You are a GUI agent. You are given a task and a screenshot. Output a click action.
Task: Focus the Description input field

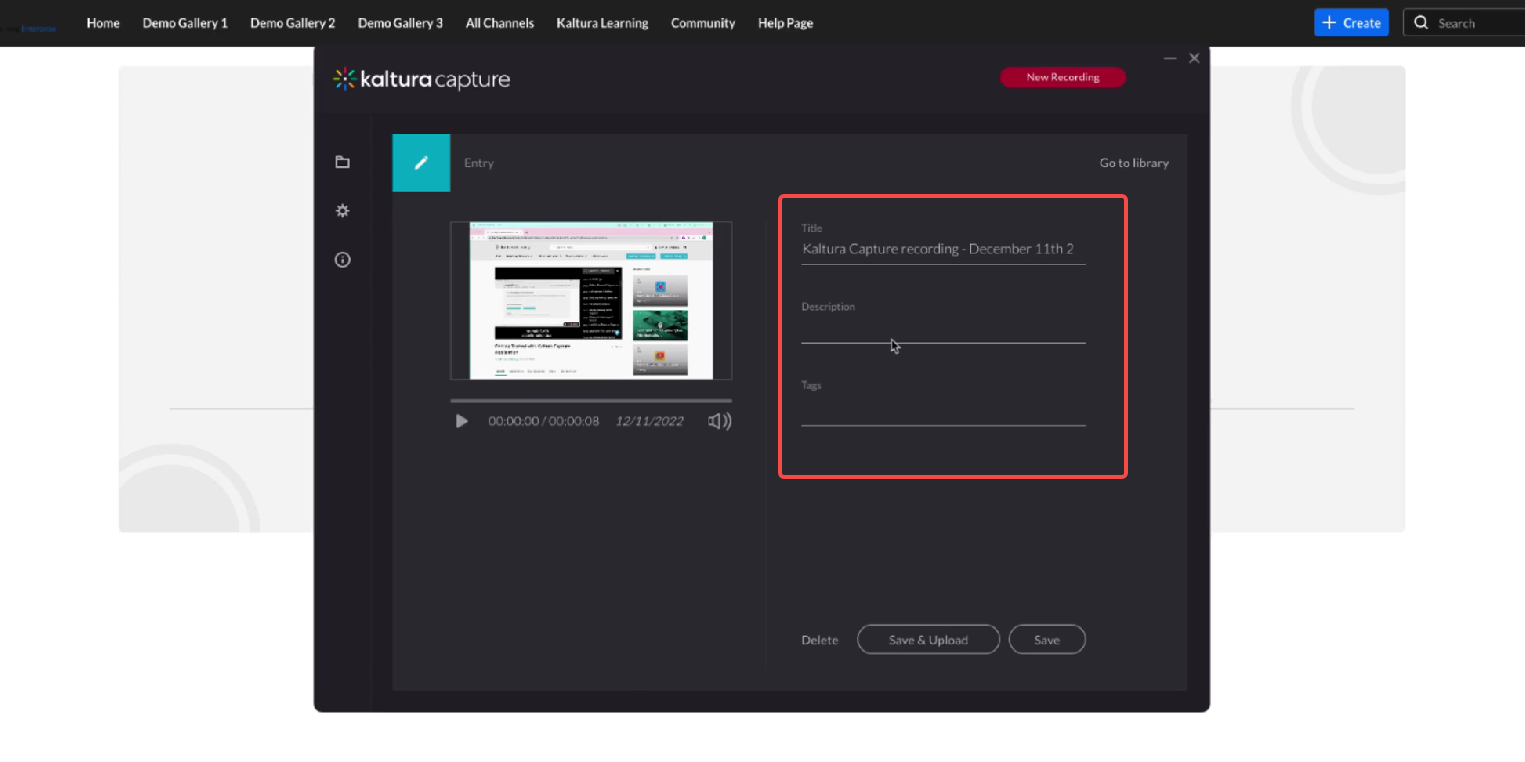point(943,330)
